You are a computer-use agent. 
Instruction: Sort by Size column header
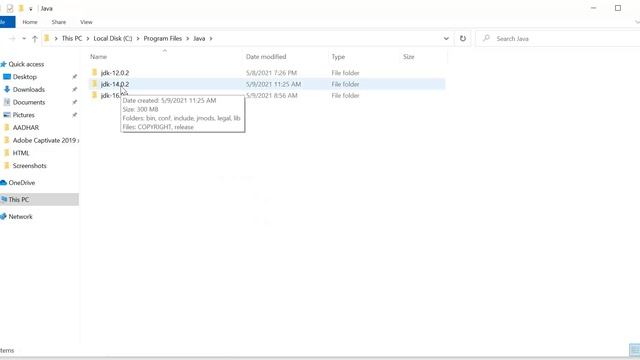409,57
